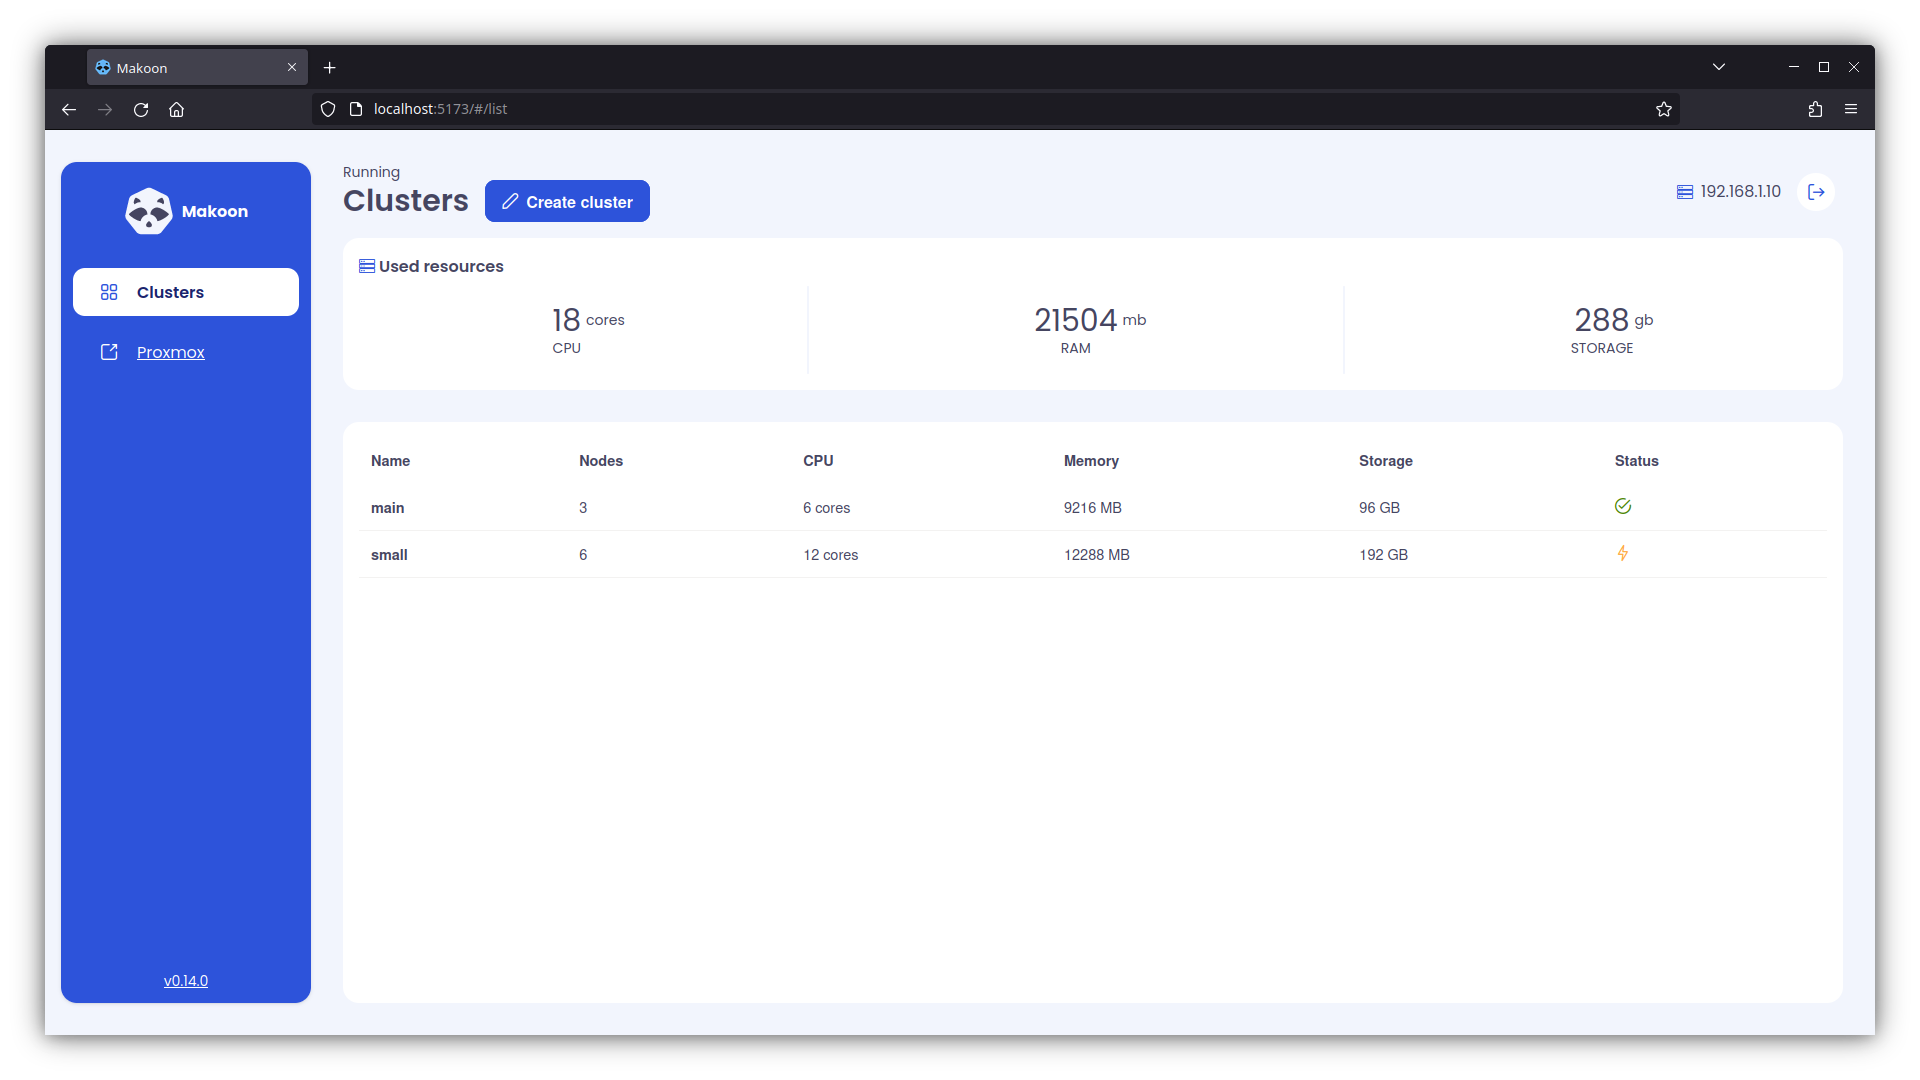The height and width of the screenshot is (1080, 1920).
Task: Open the Firefox hamburger menu
Action: [x=1851, y=109]
